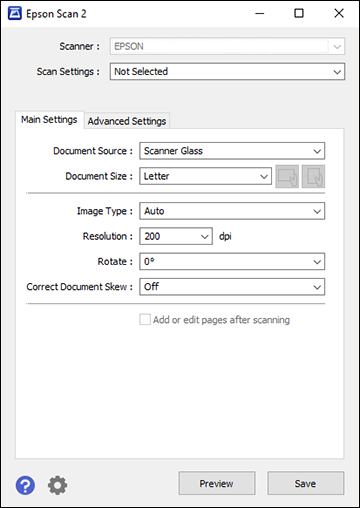The height and width of the screenshot is (508, 360).
Task: Click the Save button
Action: click(x=305, y=483)
